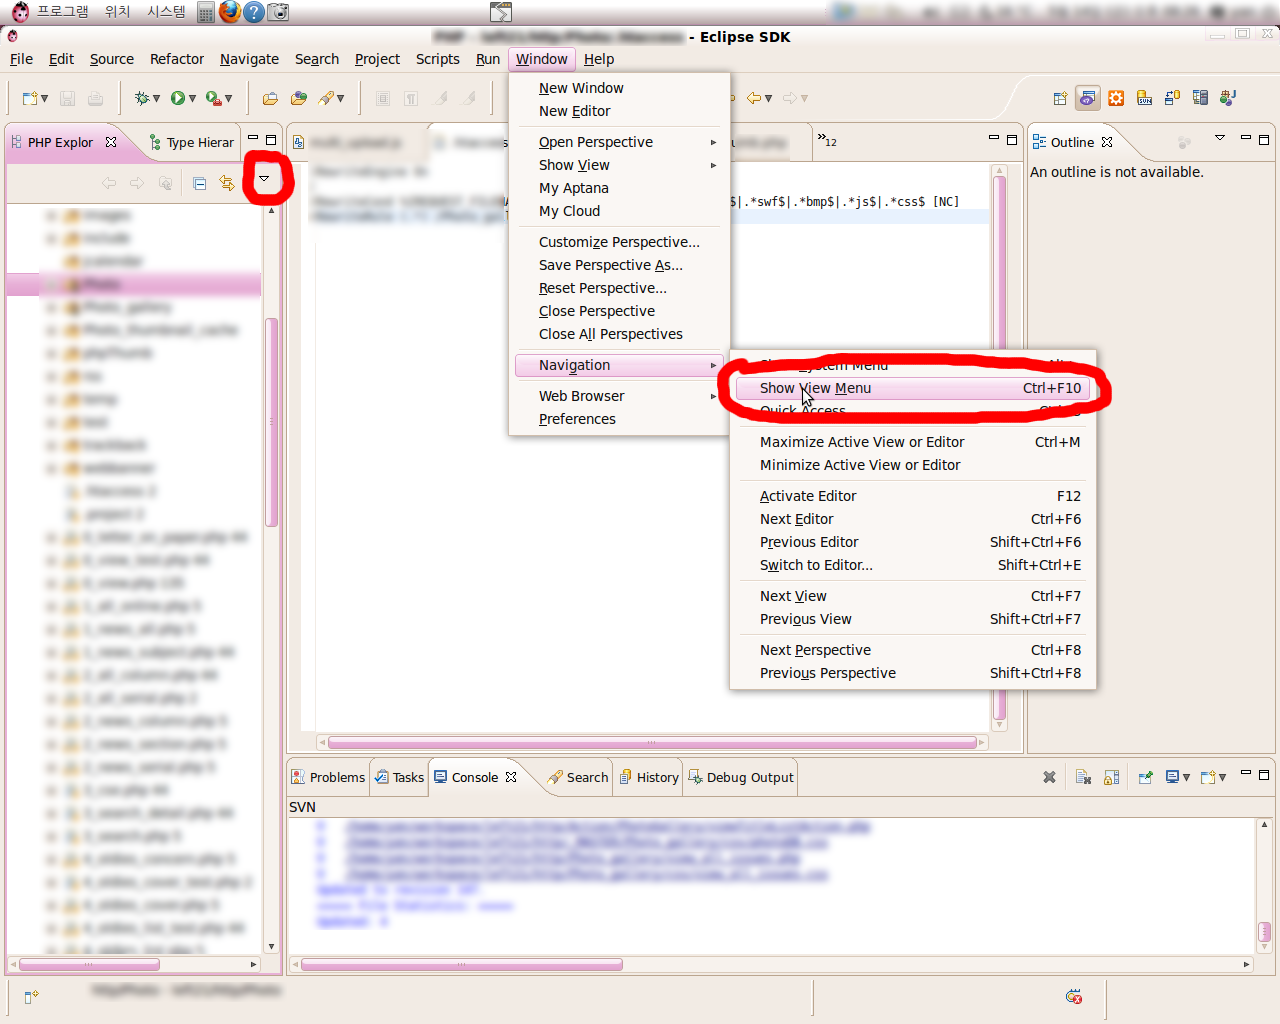Viewport: 1280px width, 1024px height.
Task: Click the Open folder toolbar icon
Action: [x=270, y=98]
